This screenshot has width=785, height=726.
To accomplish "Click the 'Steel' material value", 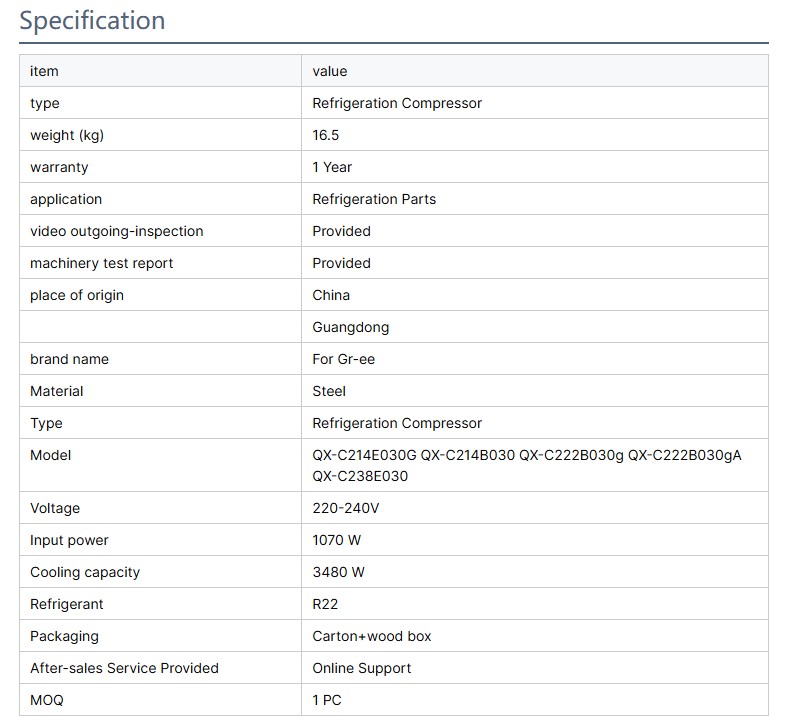I will click(329, 391).
